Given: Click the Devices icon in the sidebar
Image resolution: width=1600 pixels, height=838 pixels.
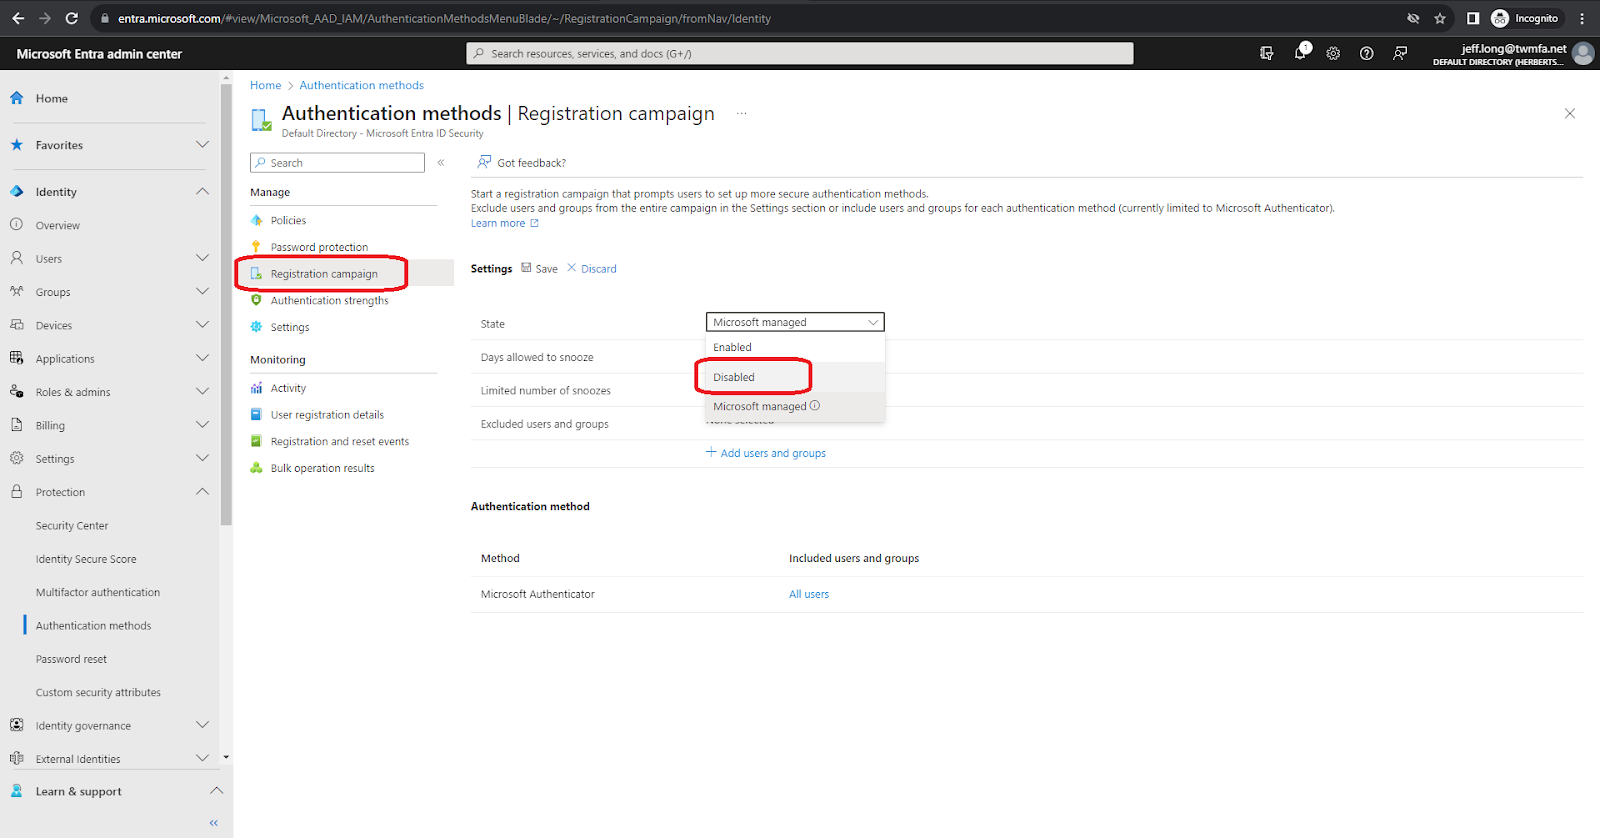Looking at the screenshot, I should tap(17, 325).
